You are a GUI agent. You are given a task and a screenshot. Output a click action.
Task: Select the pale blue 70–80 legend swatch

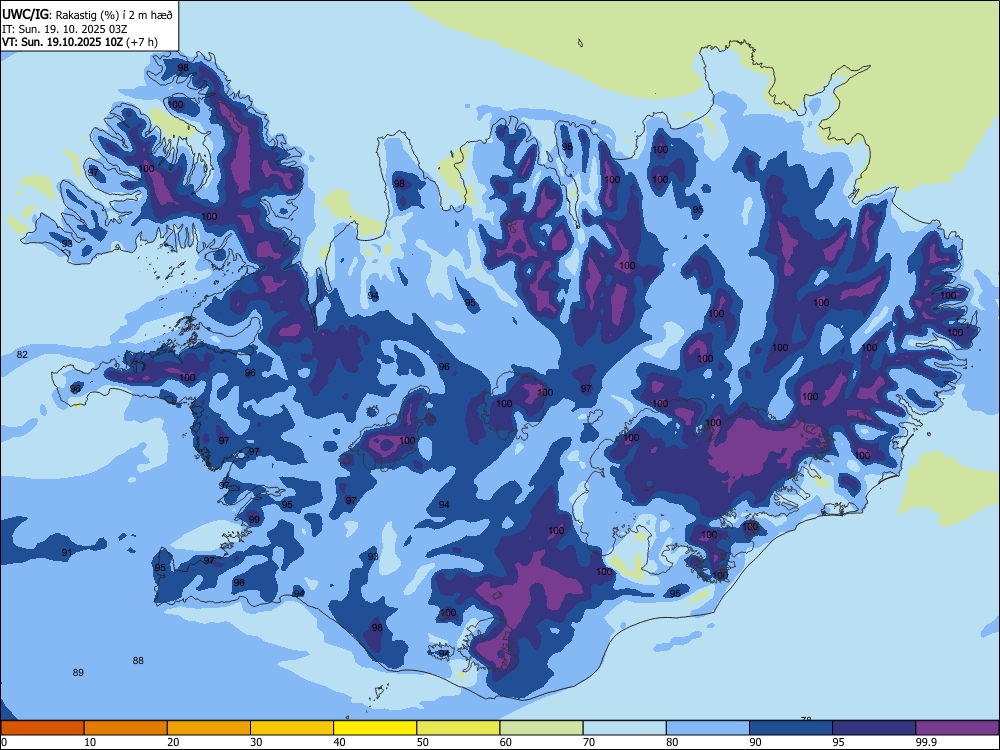coord(624,728)
